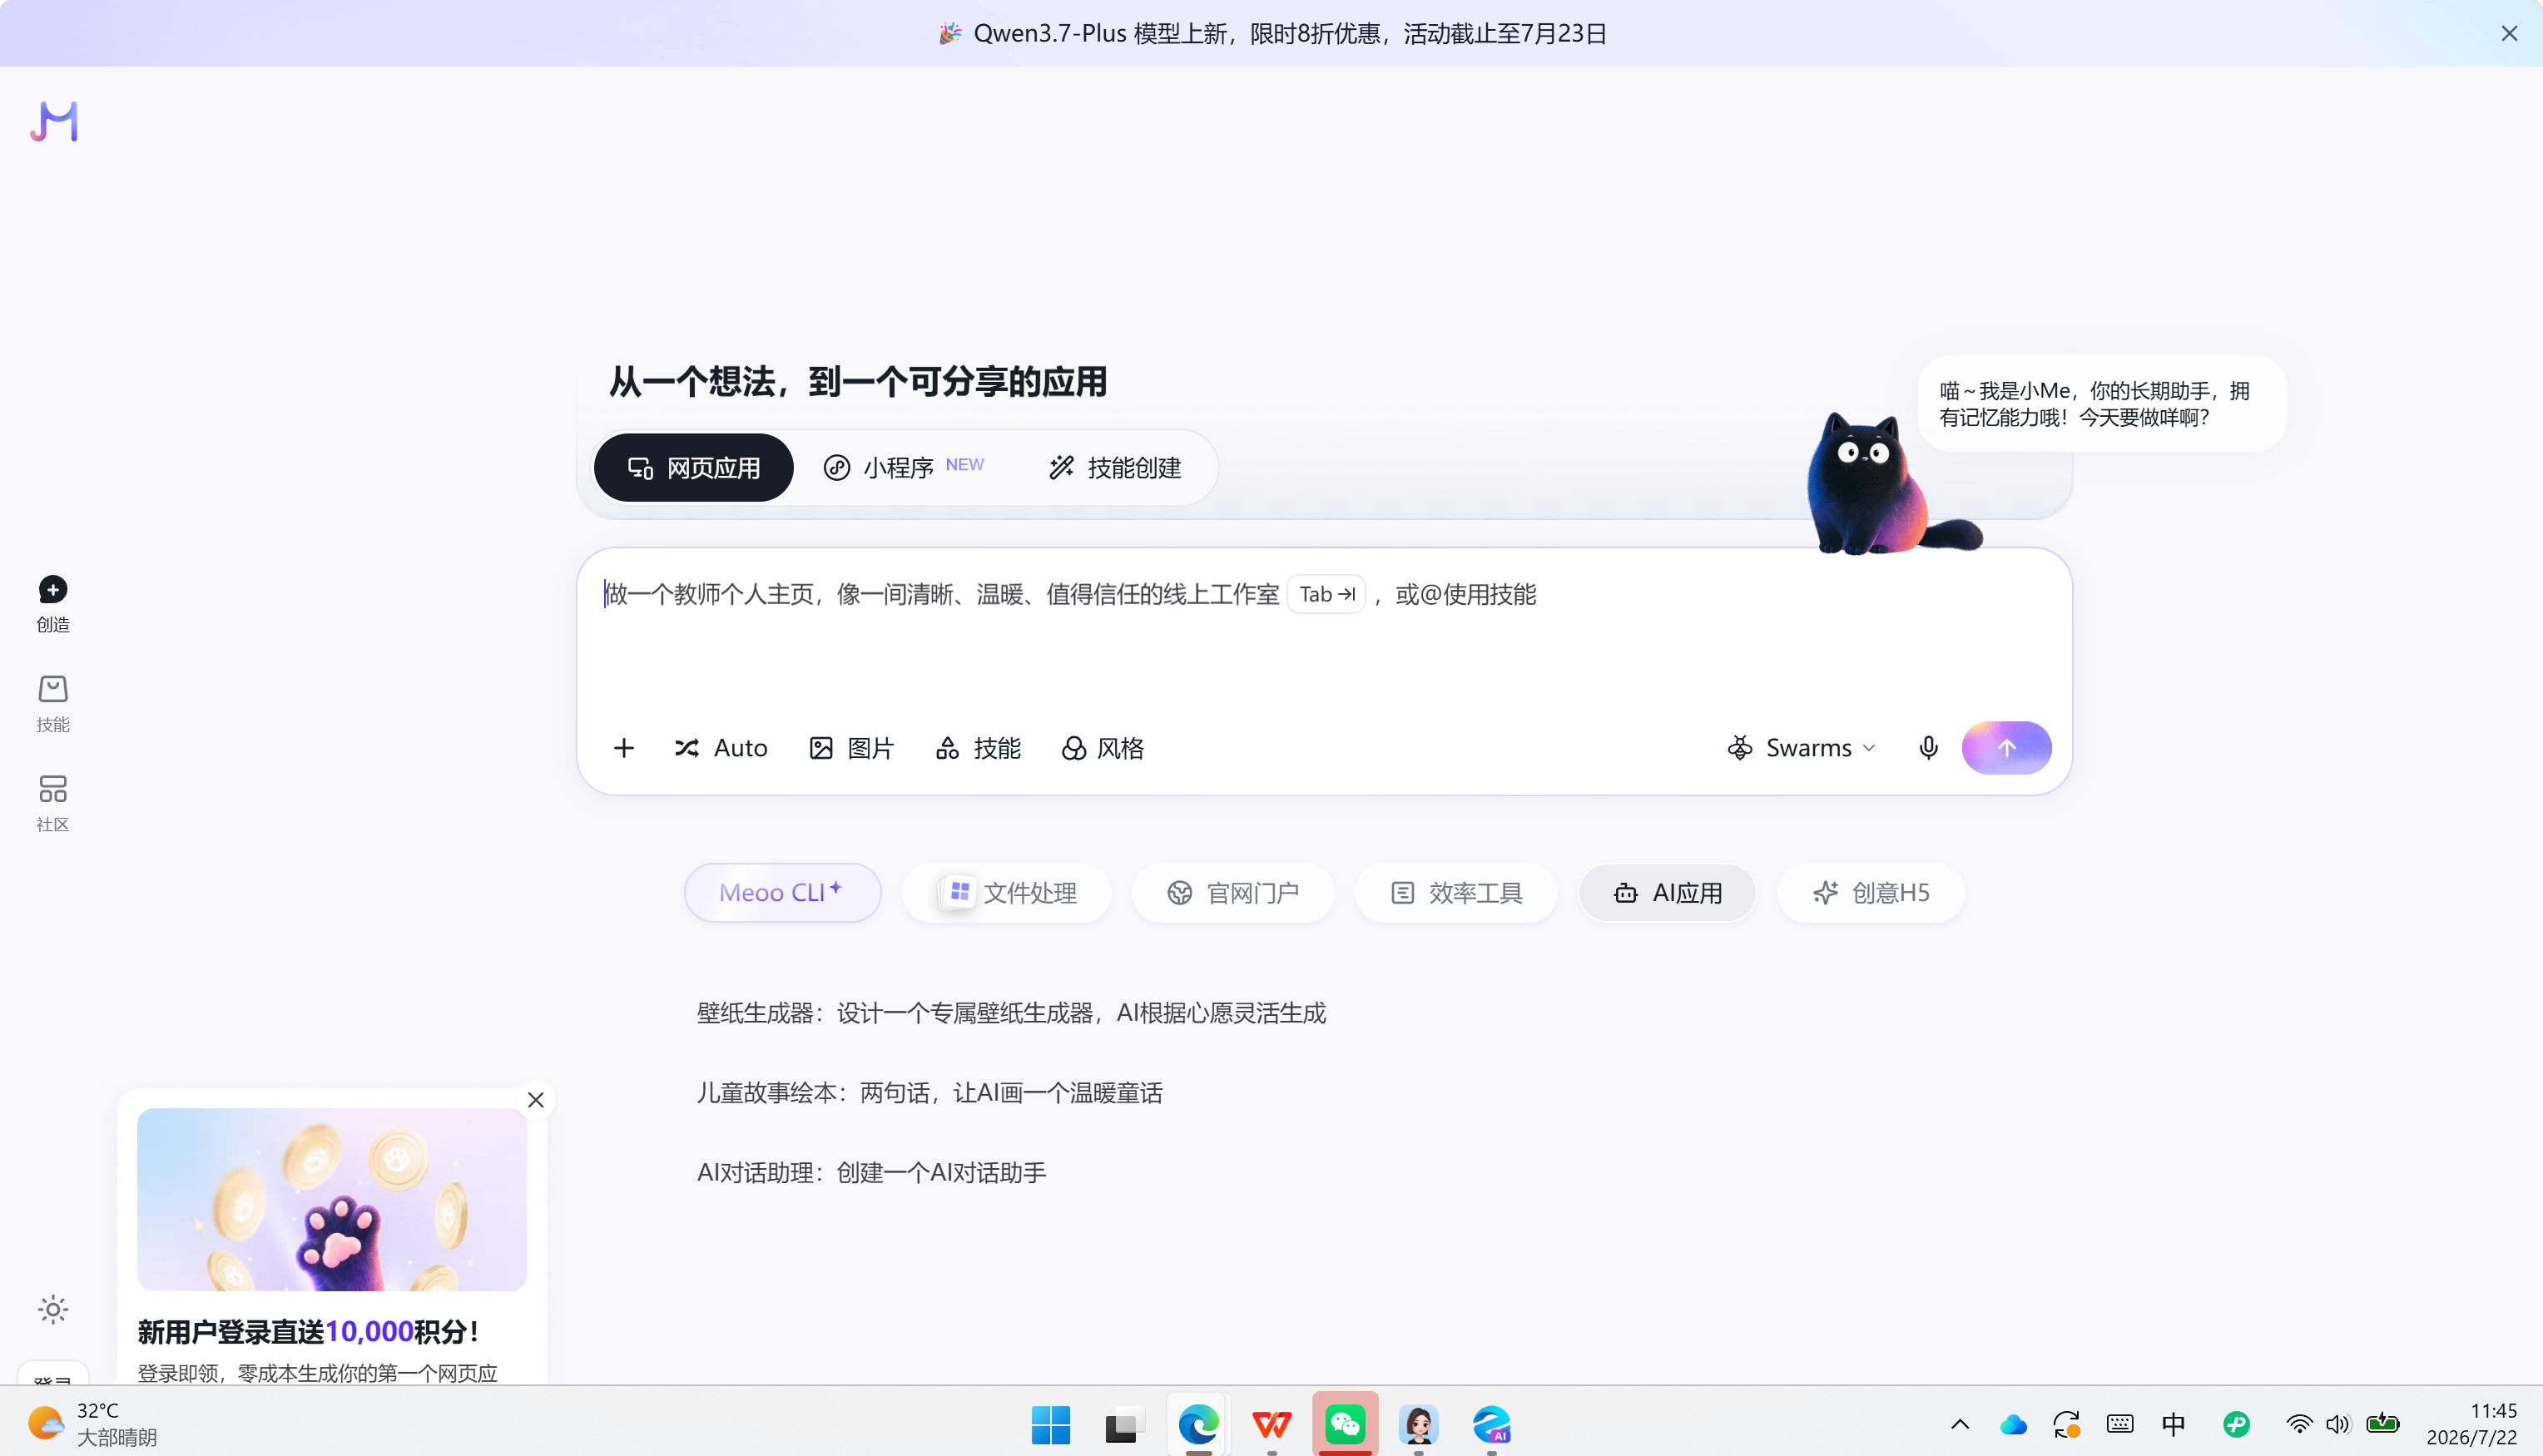
Task: Click the microphone voice input icon
Action: (1929, 748)
